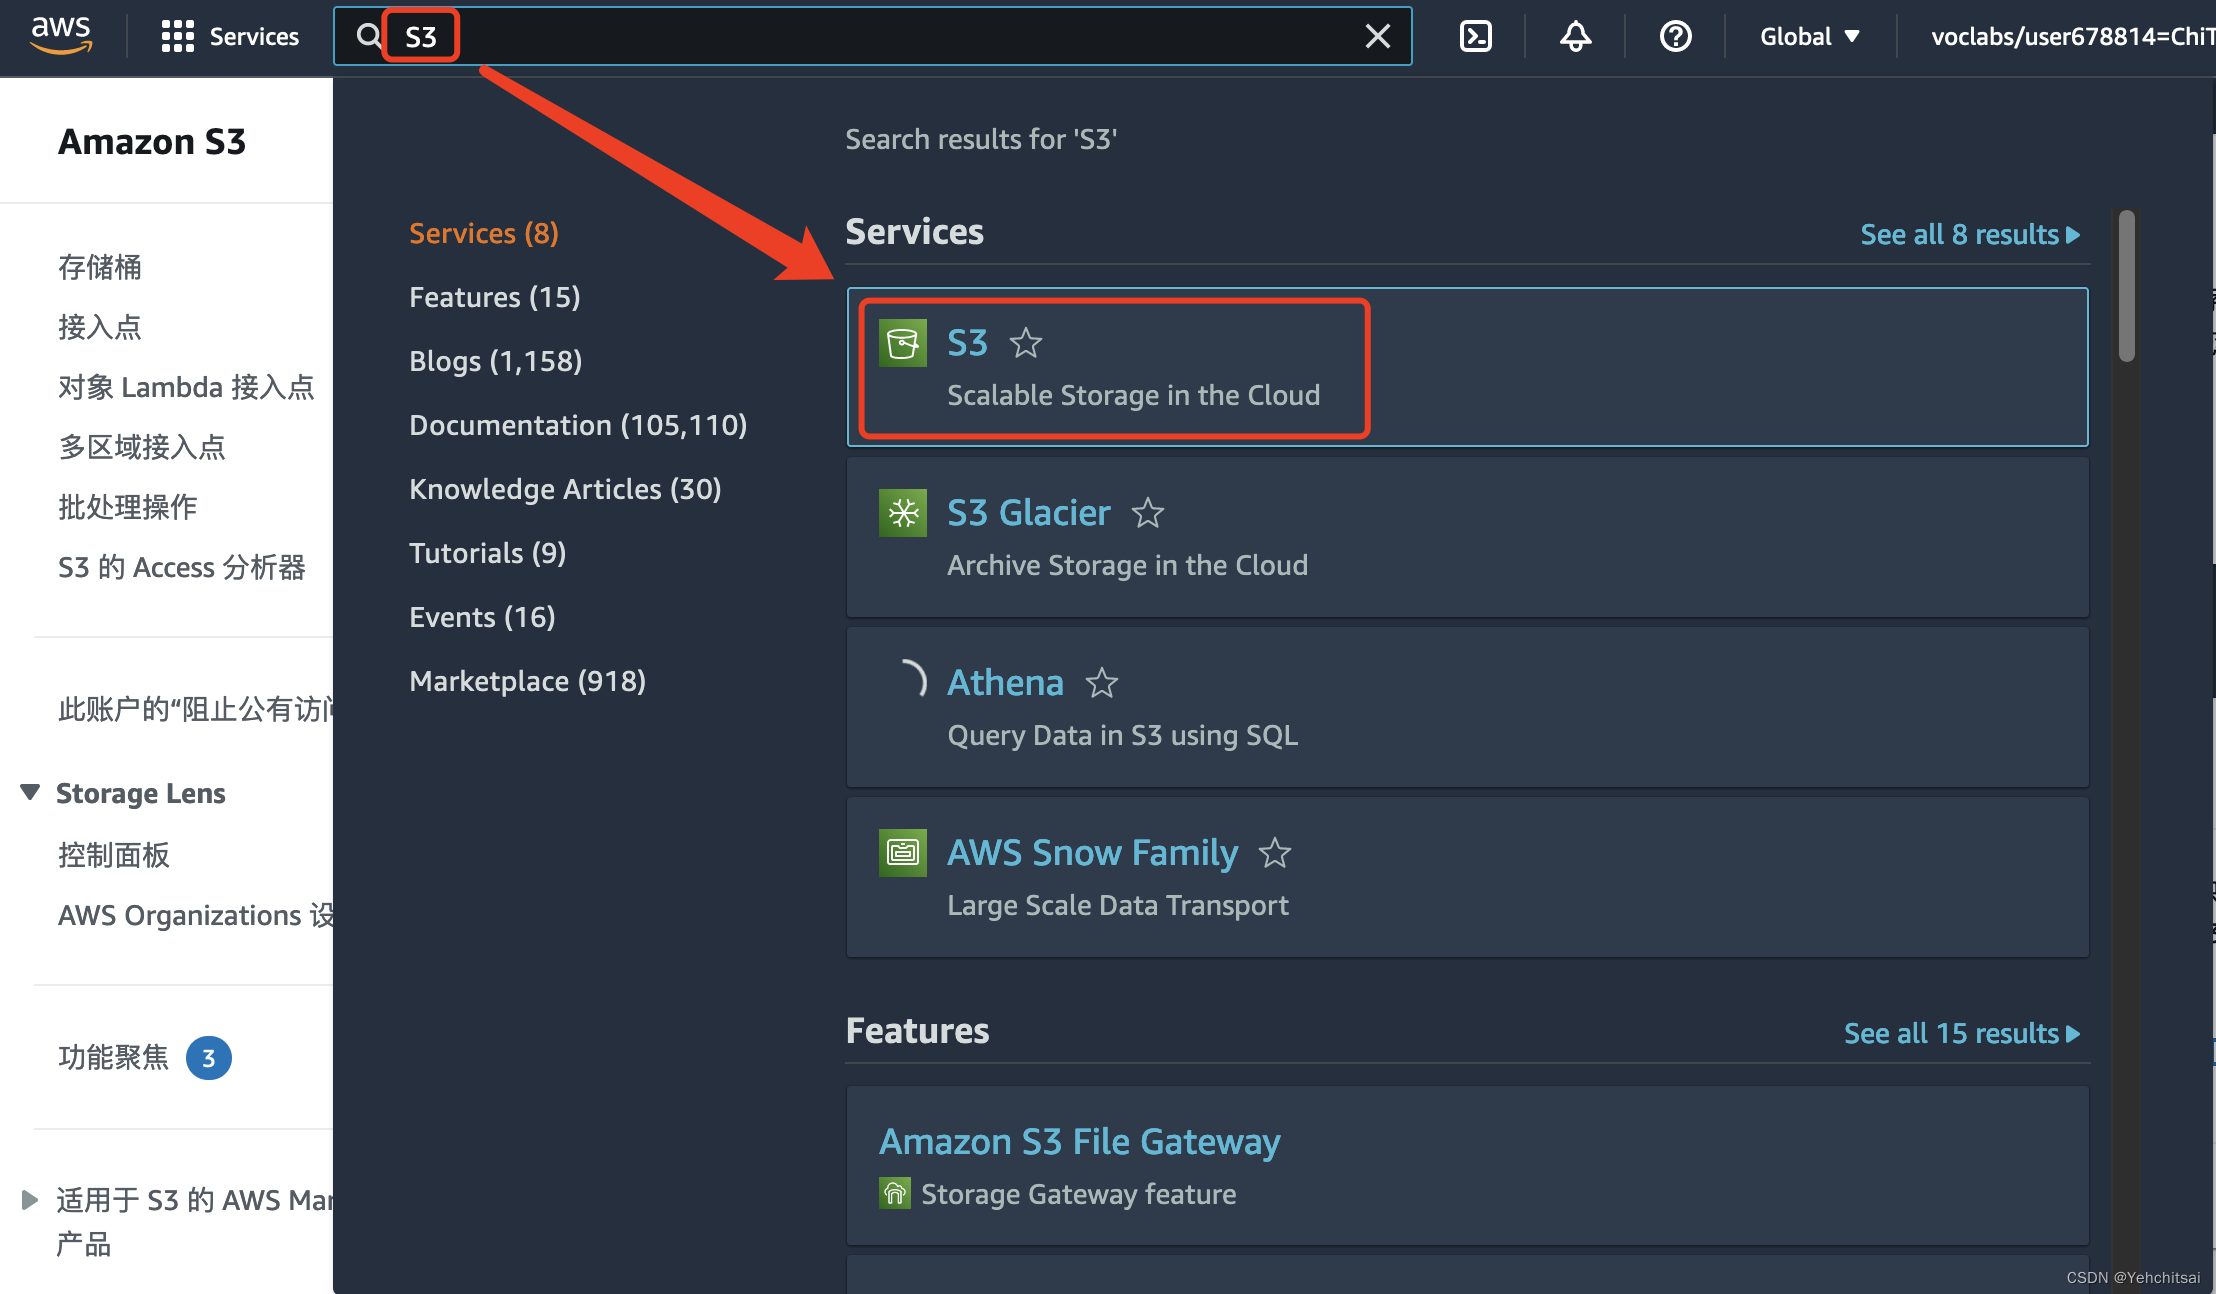This screenshot has height=1294, width=2216.
Task: Open the Global region dropdown
Action: (1810, 36)
